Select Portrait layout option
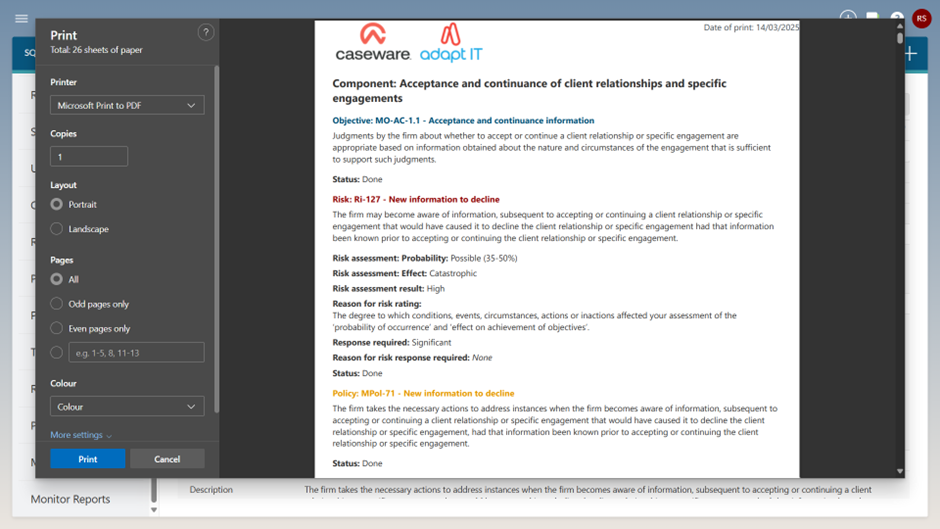Screen dimensions: 940x529 57,204
